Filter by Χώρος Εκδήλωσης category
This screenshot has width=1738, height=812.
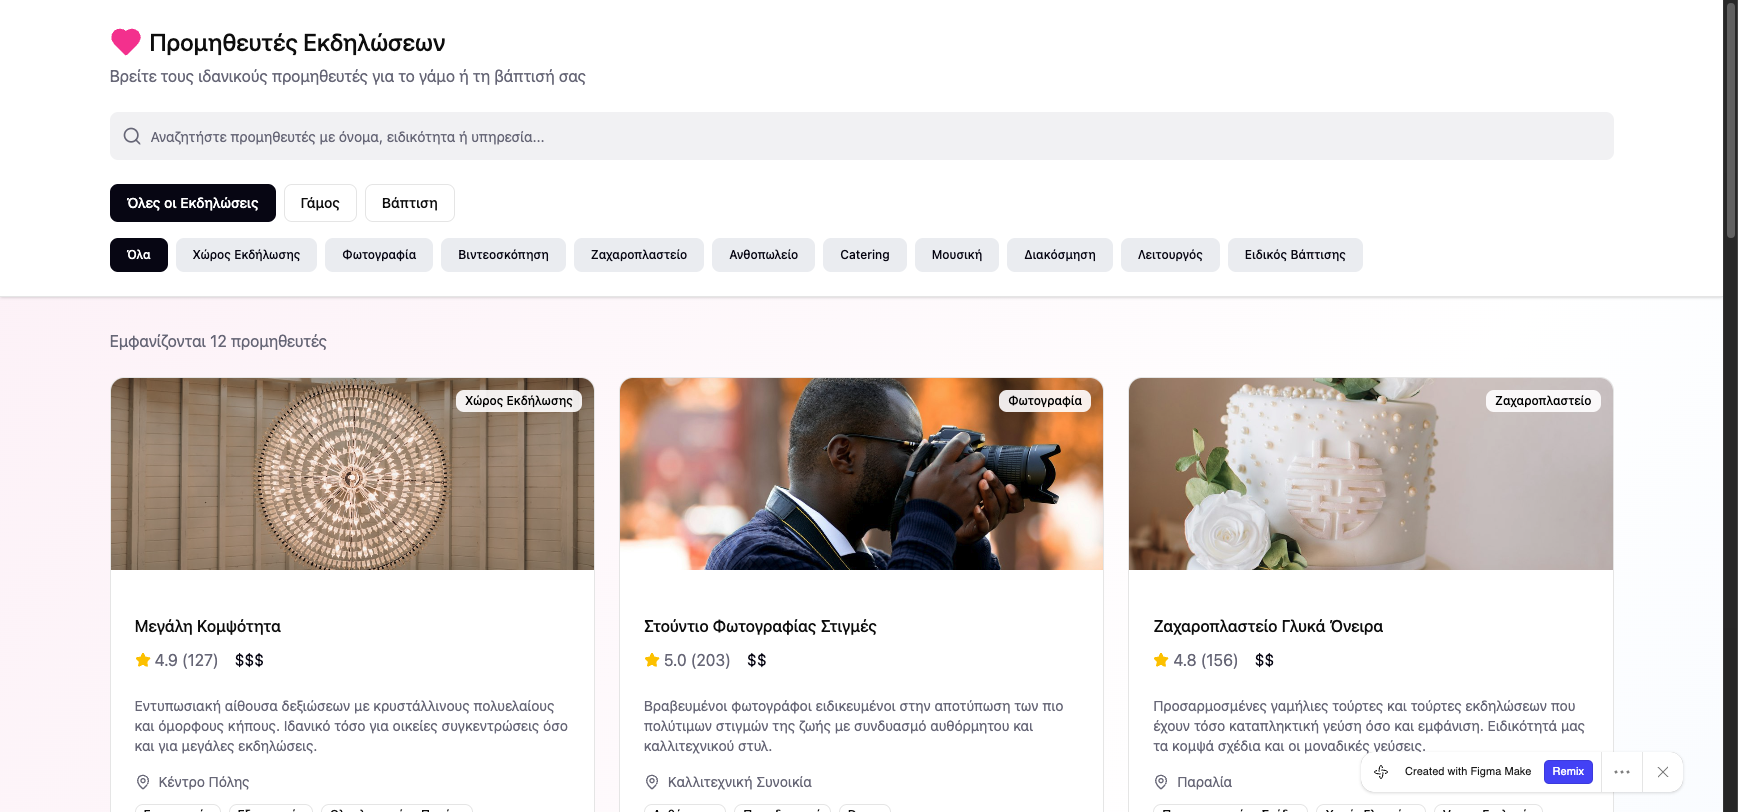[246, 255]
